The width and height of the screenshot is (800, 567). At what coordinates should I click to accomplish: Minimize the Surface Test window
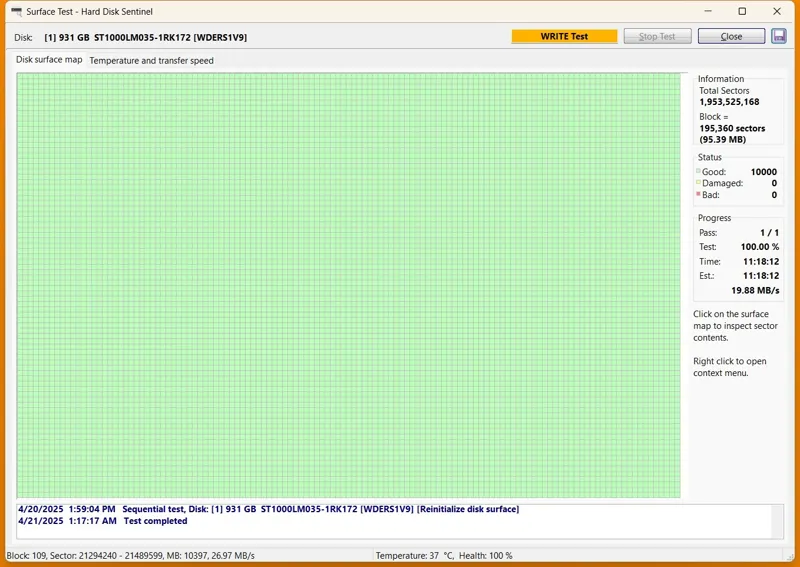(706, 12)
